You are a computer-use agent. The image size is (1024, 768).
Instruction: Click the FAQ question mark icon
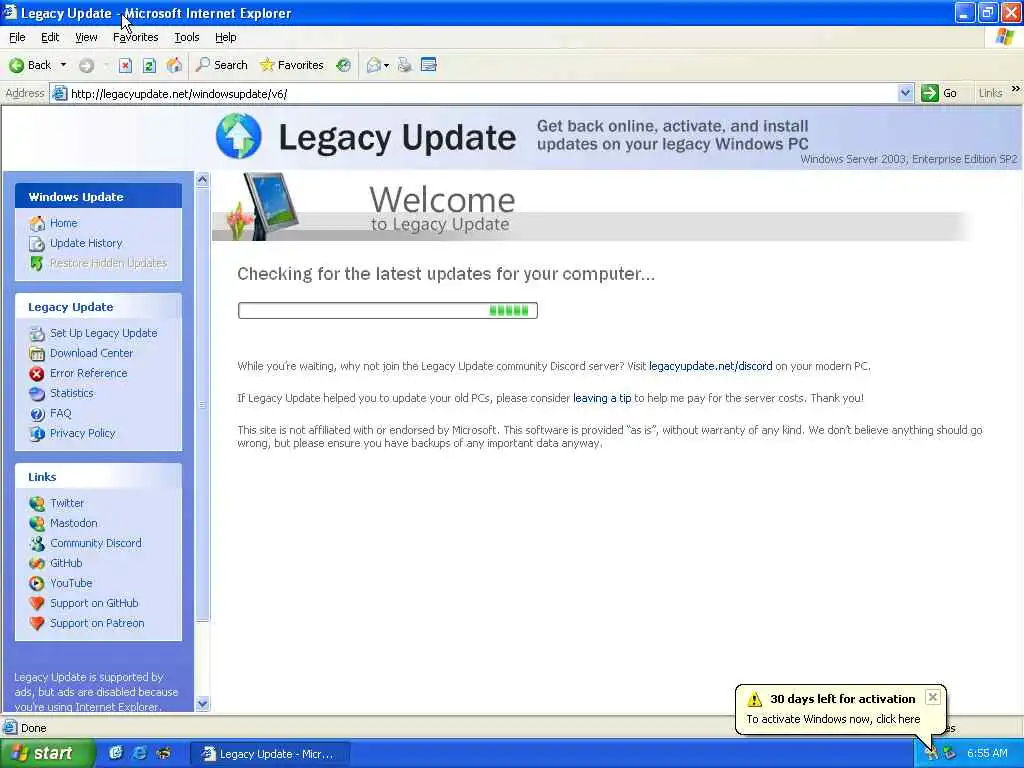(x=37, y=413)
